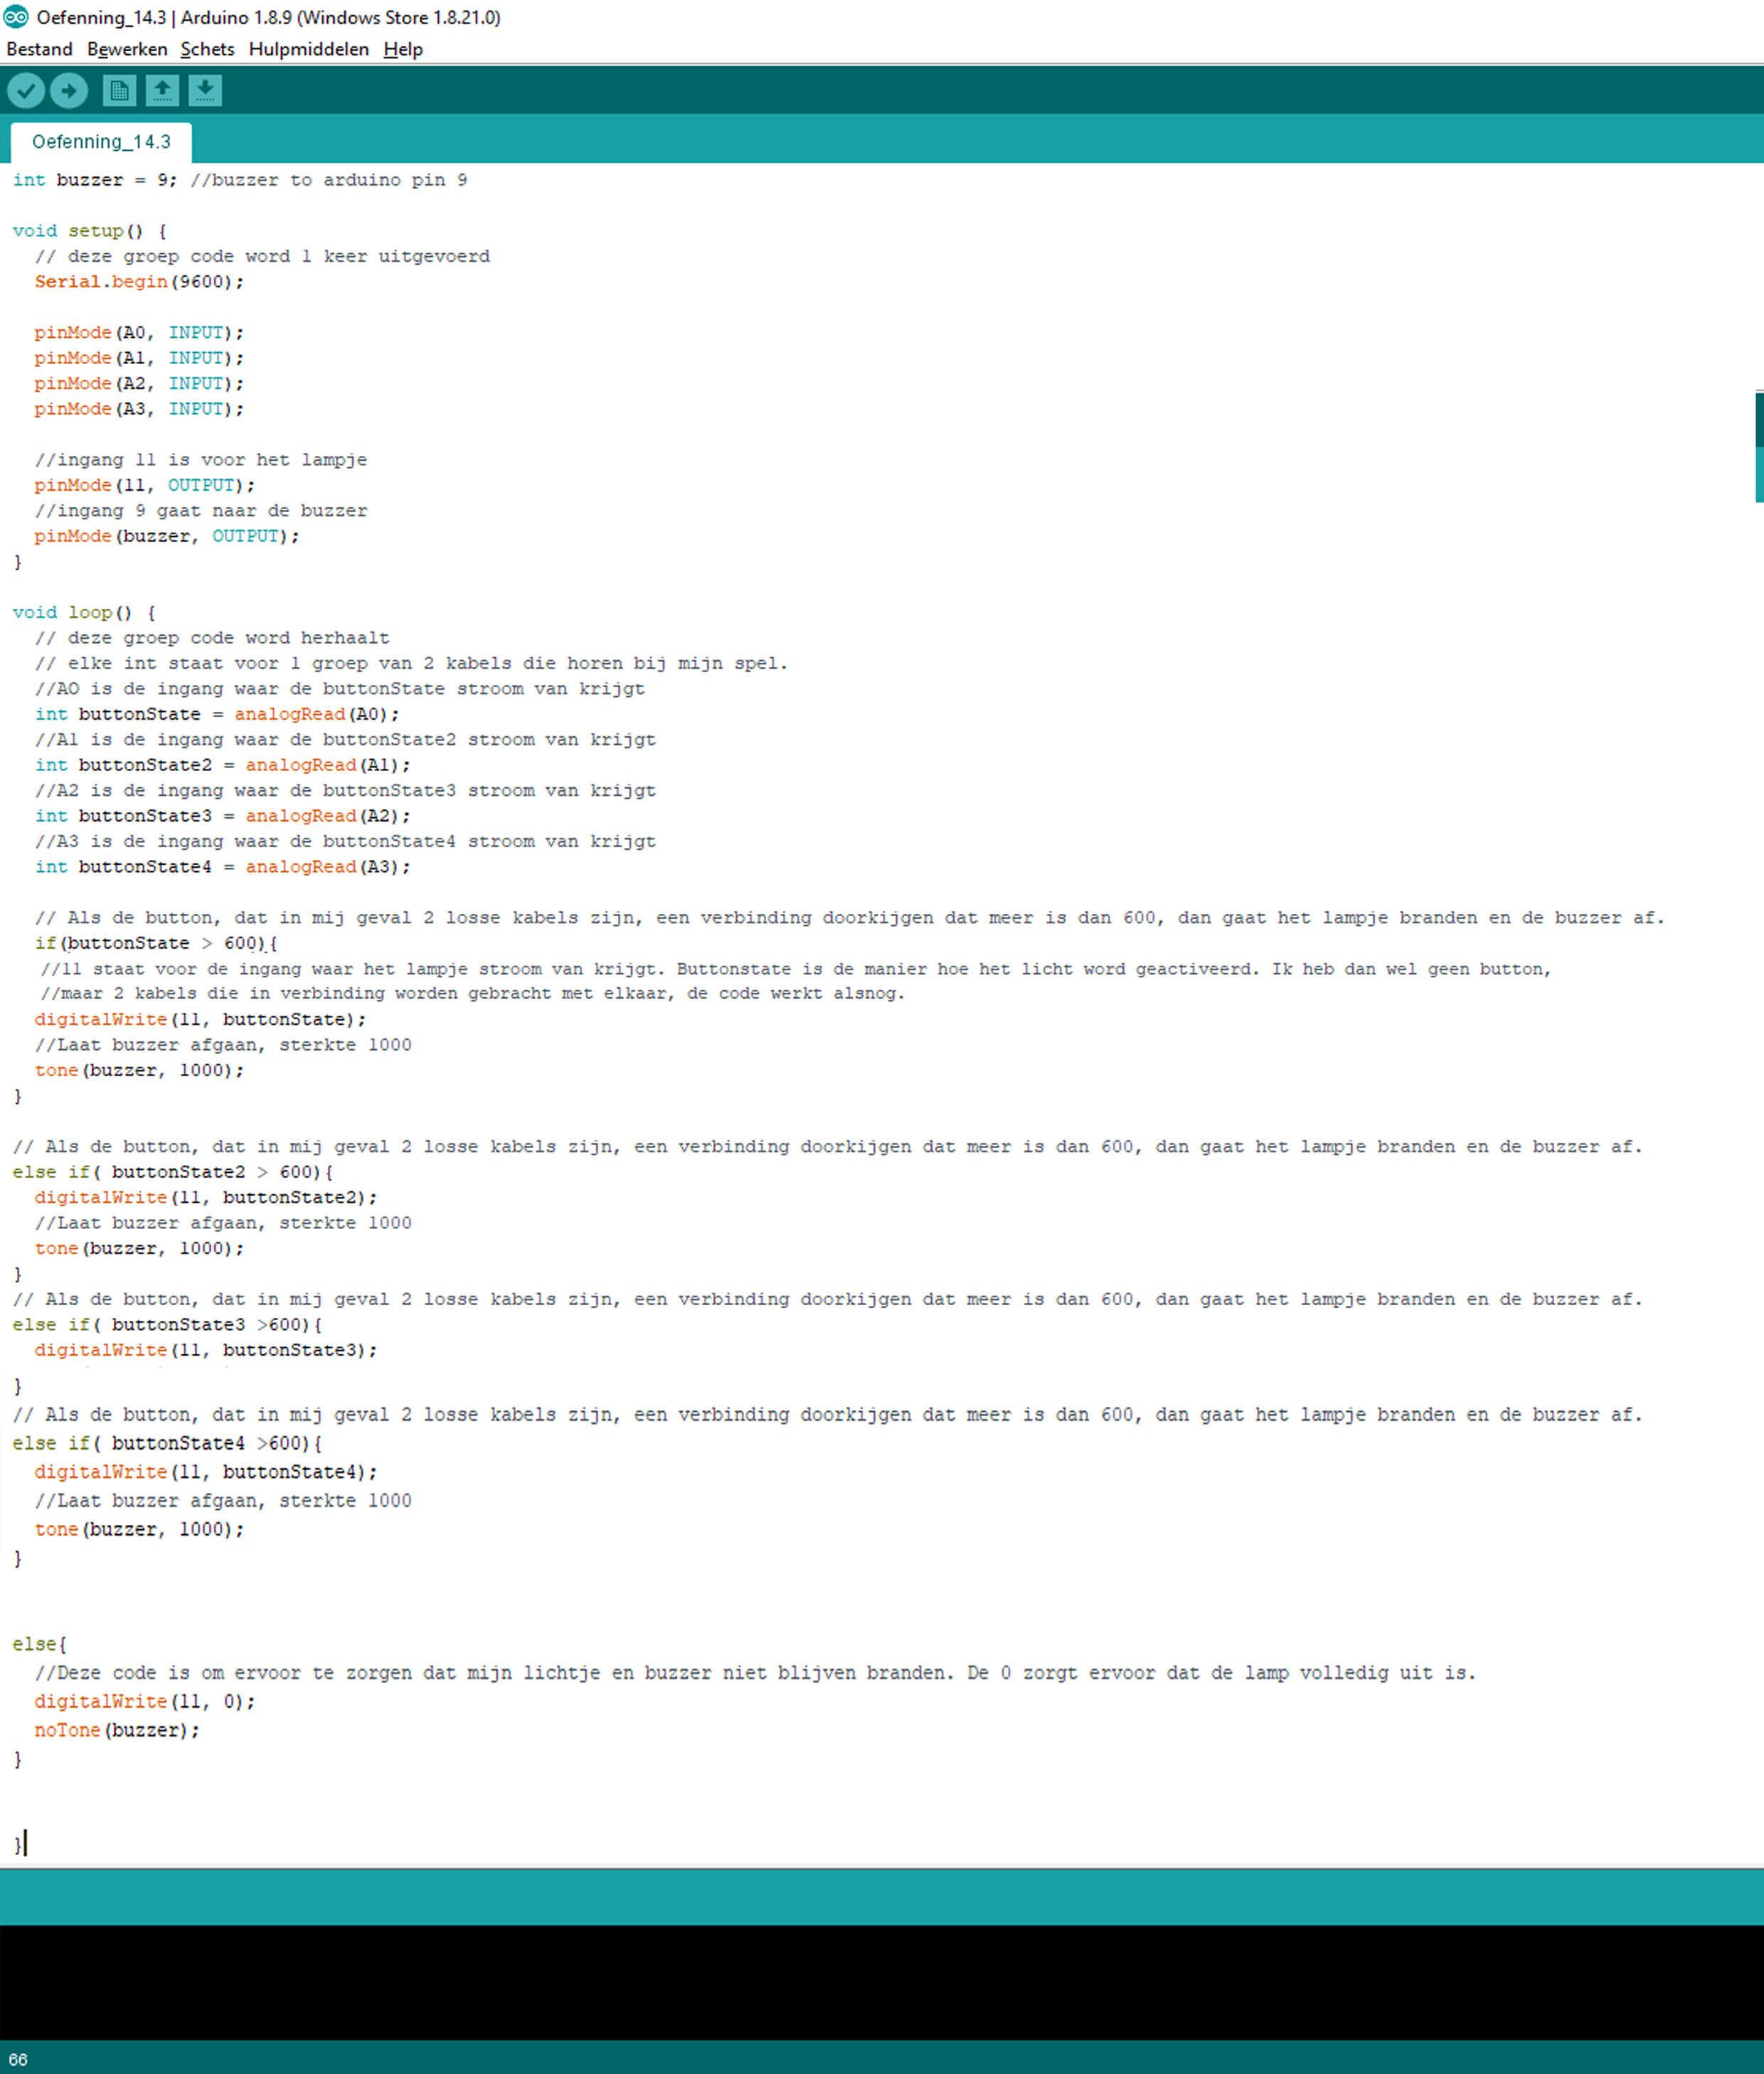The width and height of the screenshot is (1764, 2074).
Task: Click 'int buttonState2 = analogRead(A1);' line
Action: point(223,765)
